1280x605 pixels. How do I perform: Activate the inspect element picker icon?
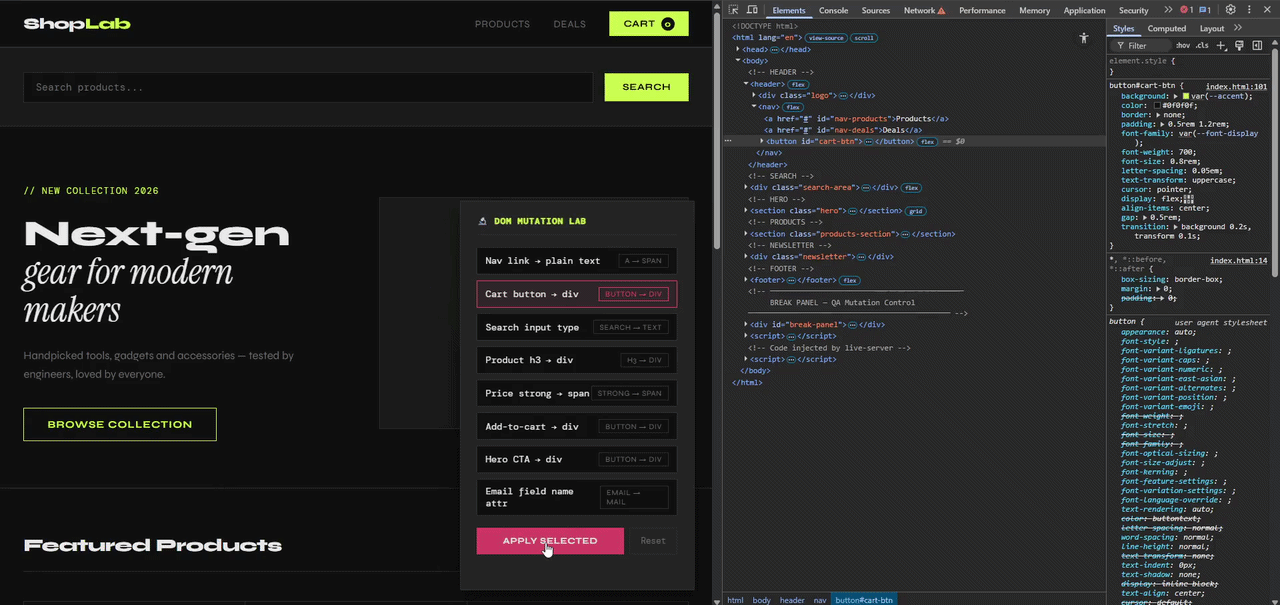pos(733,10)
